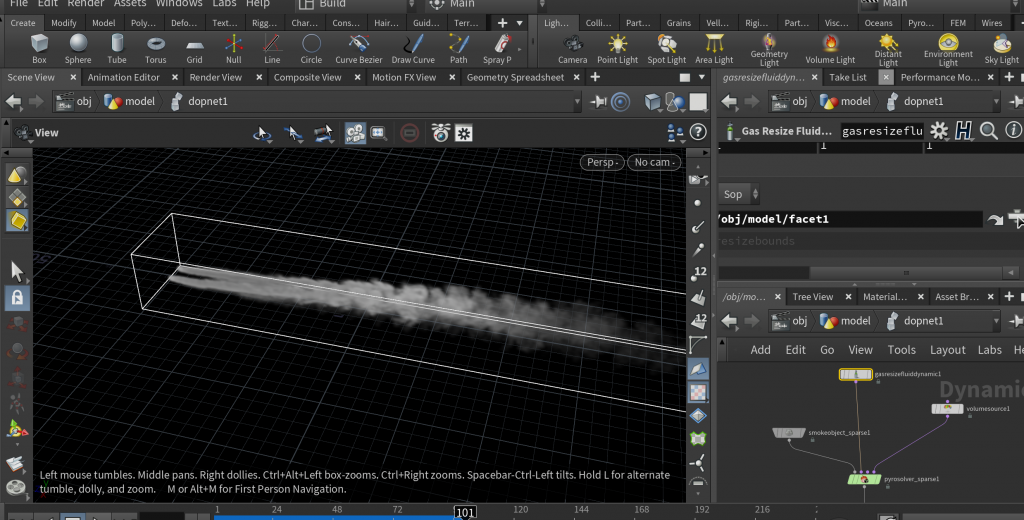This screenshot has height=520, width=1024.
Task: Add a Point Light
Action: pyautogui.click(x=617, y=49)
